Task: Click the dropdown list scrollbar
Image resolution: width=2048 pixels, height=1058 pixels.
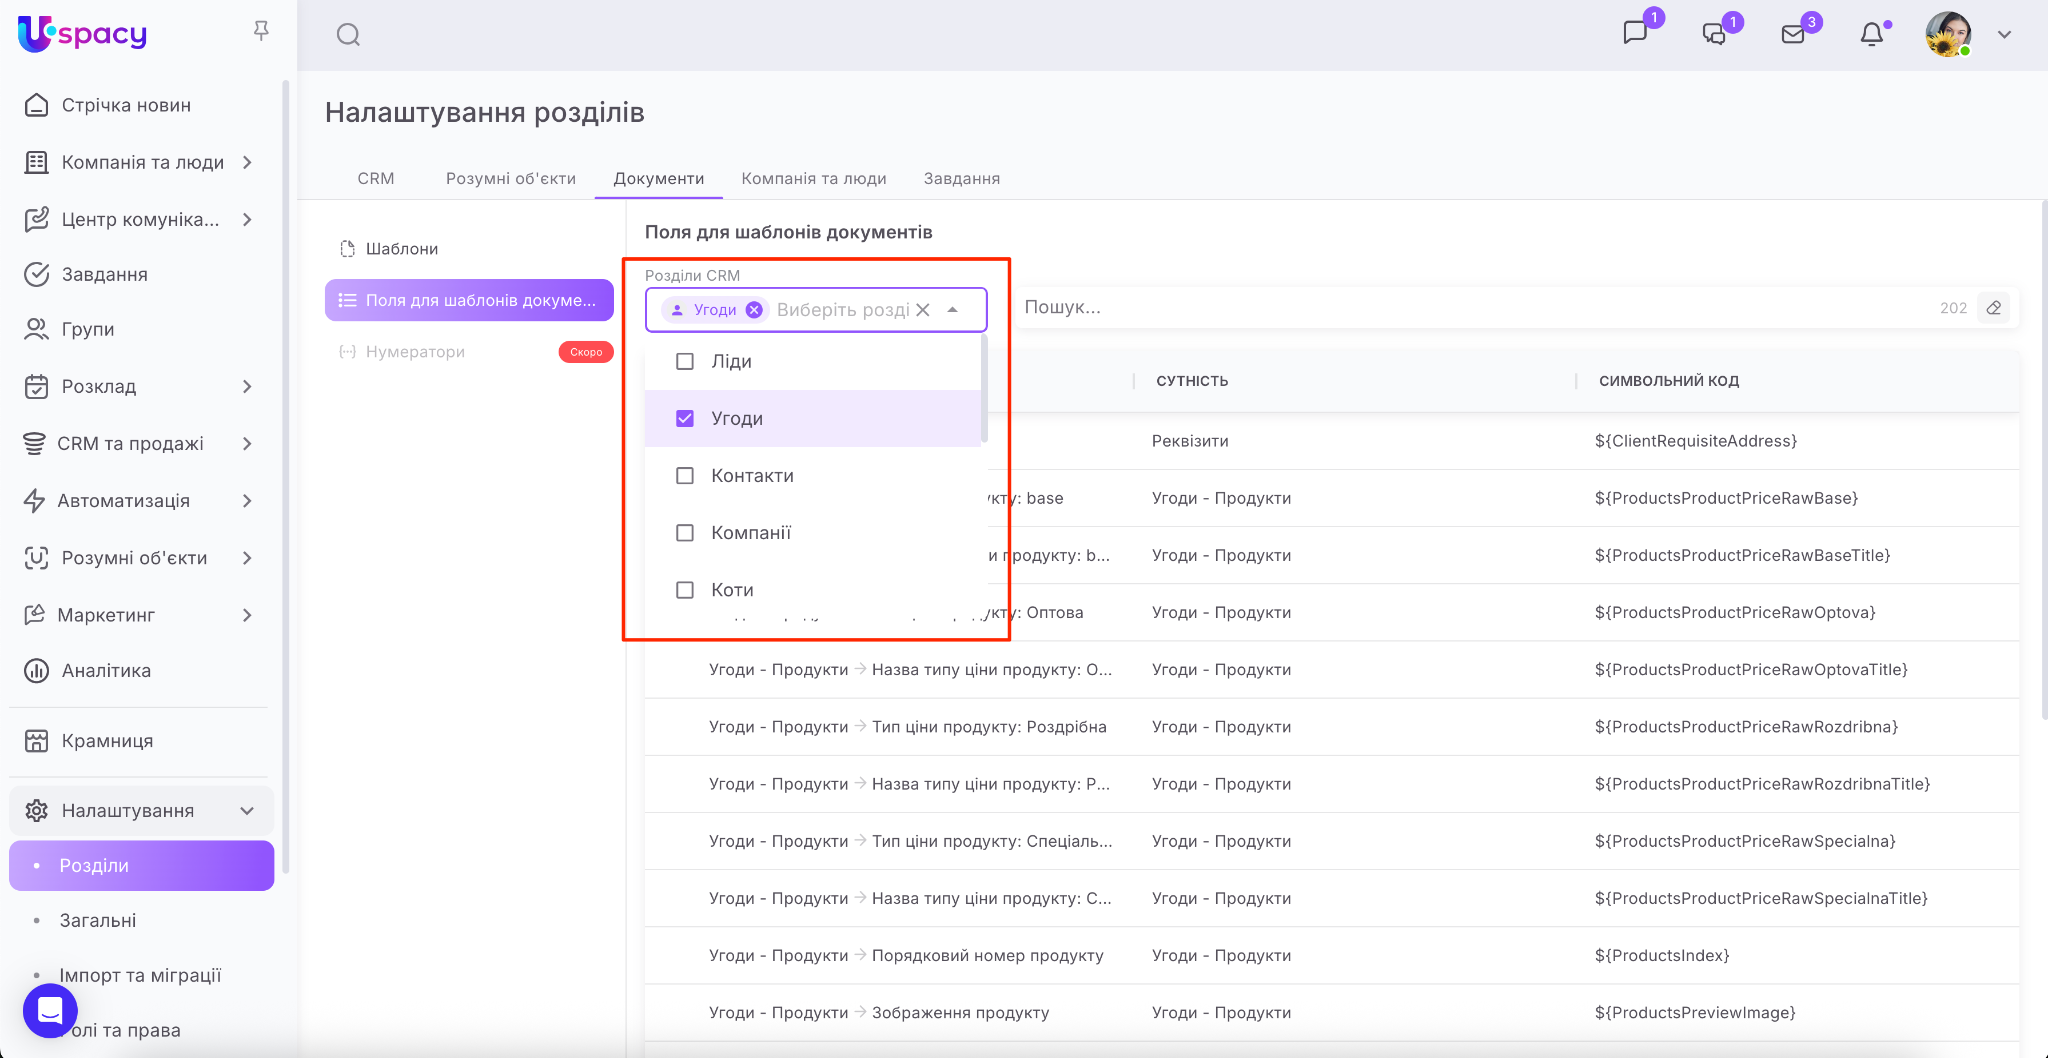Action: pyautogui.click(x=984, y=390)
